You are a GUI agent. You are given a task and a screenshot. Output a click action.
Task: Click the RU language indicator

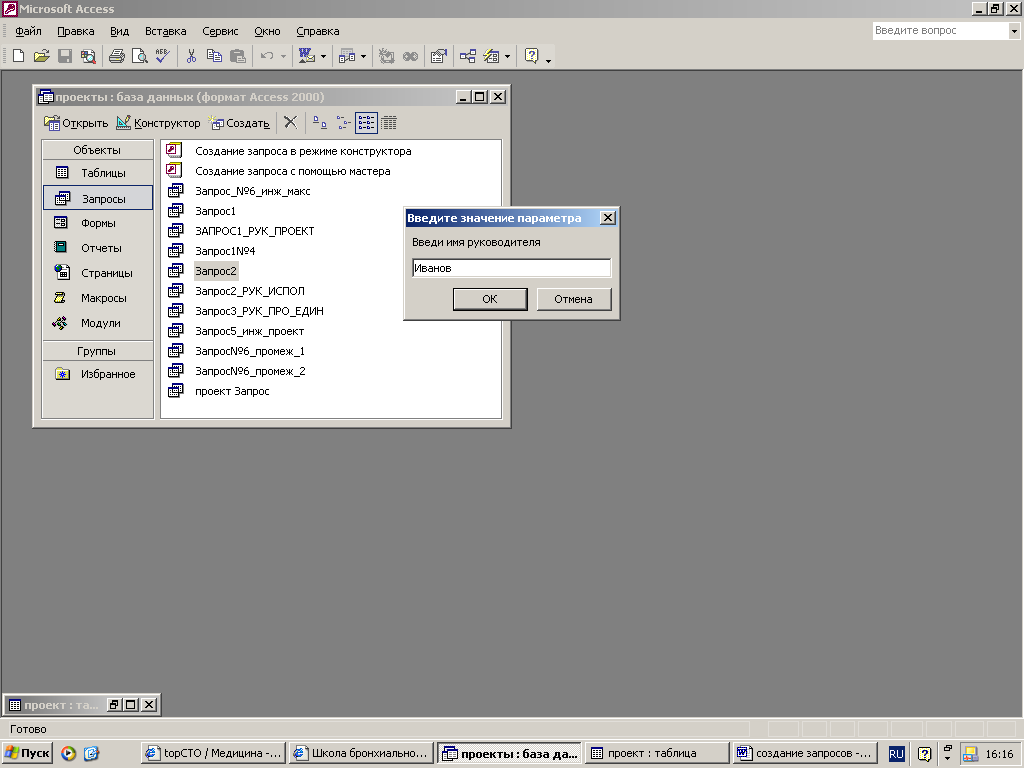896,754
